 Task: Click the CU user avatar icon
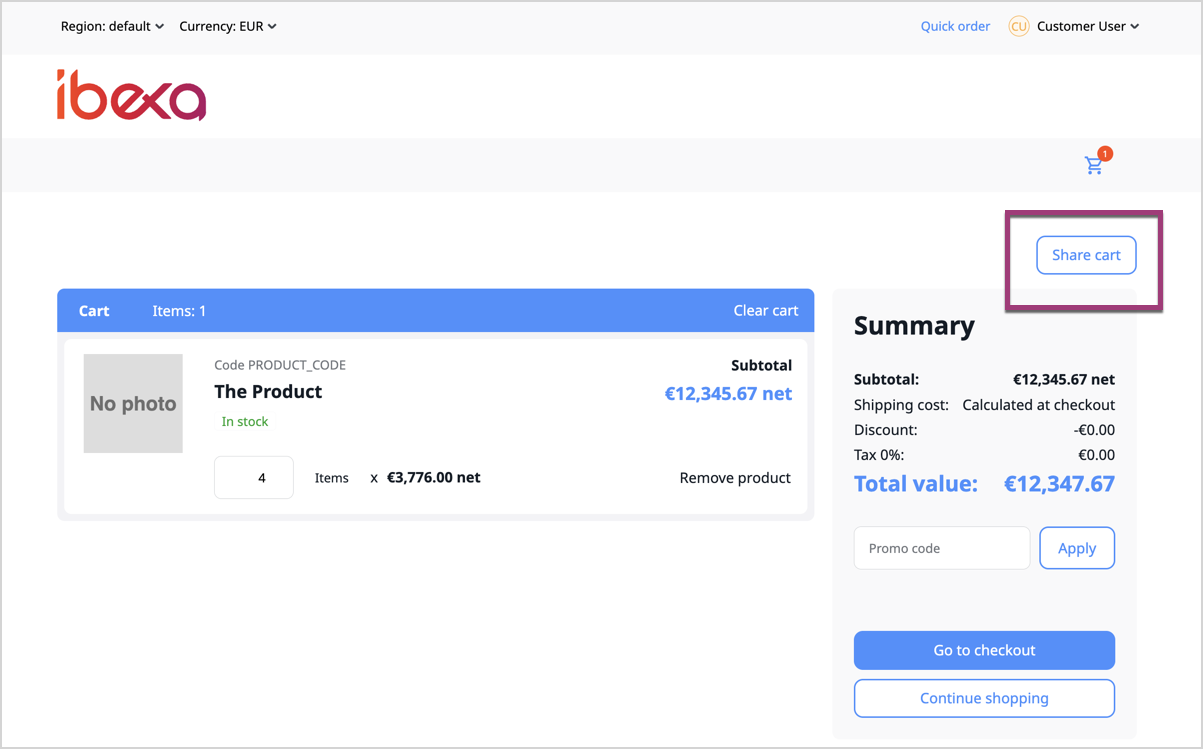(1018, 27)
